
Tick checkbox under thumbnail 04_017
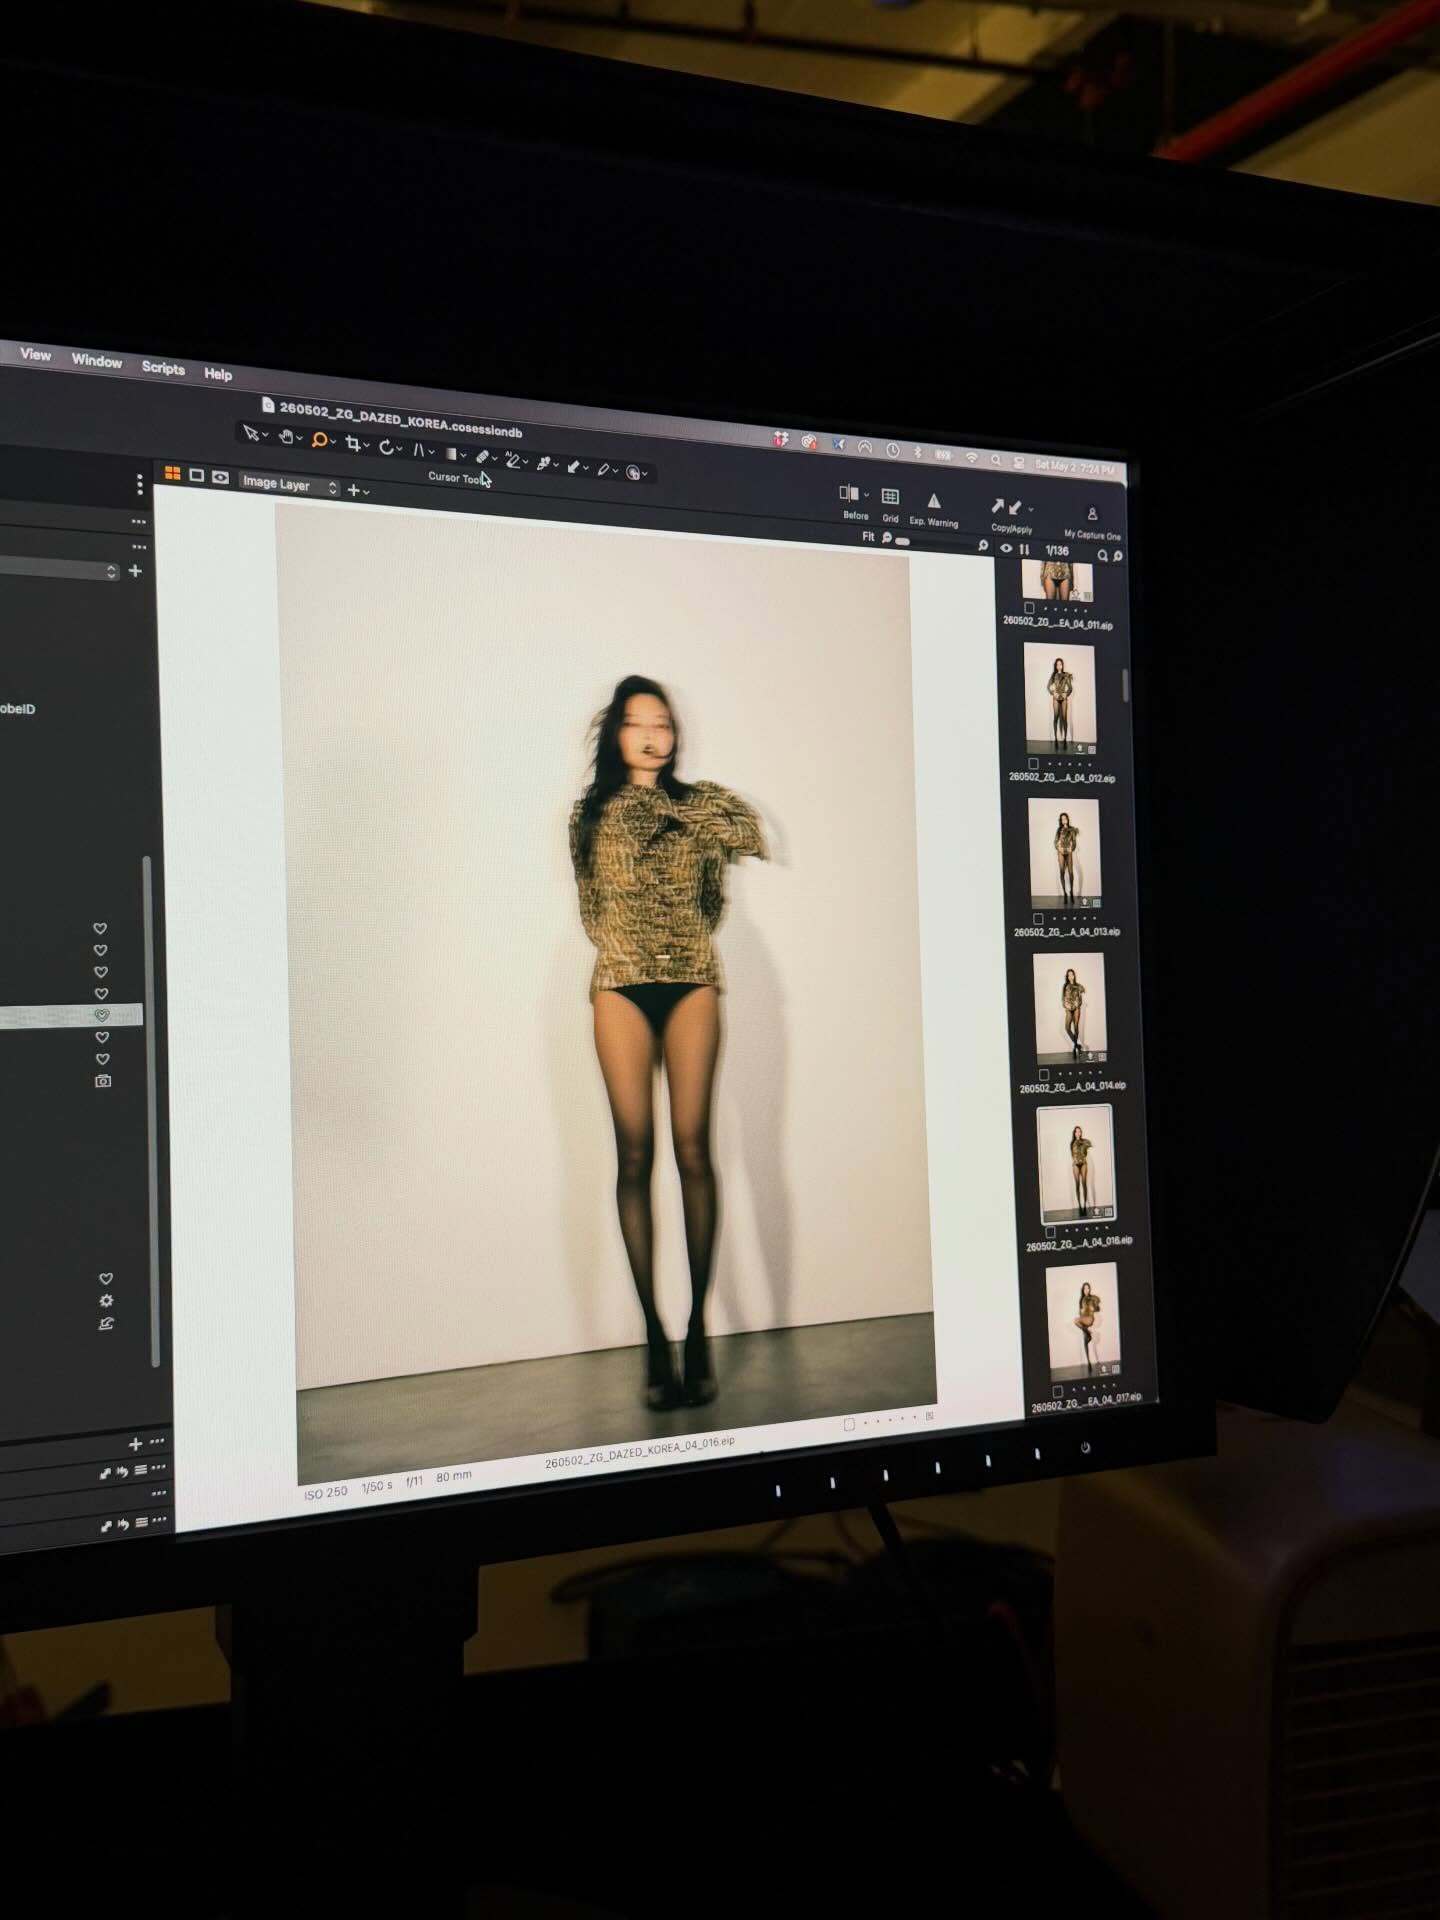1058,1391
